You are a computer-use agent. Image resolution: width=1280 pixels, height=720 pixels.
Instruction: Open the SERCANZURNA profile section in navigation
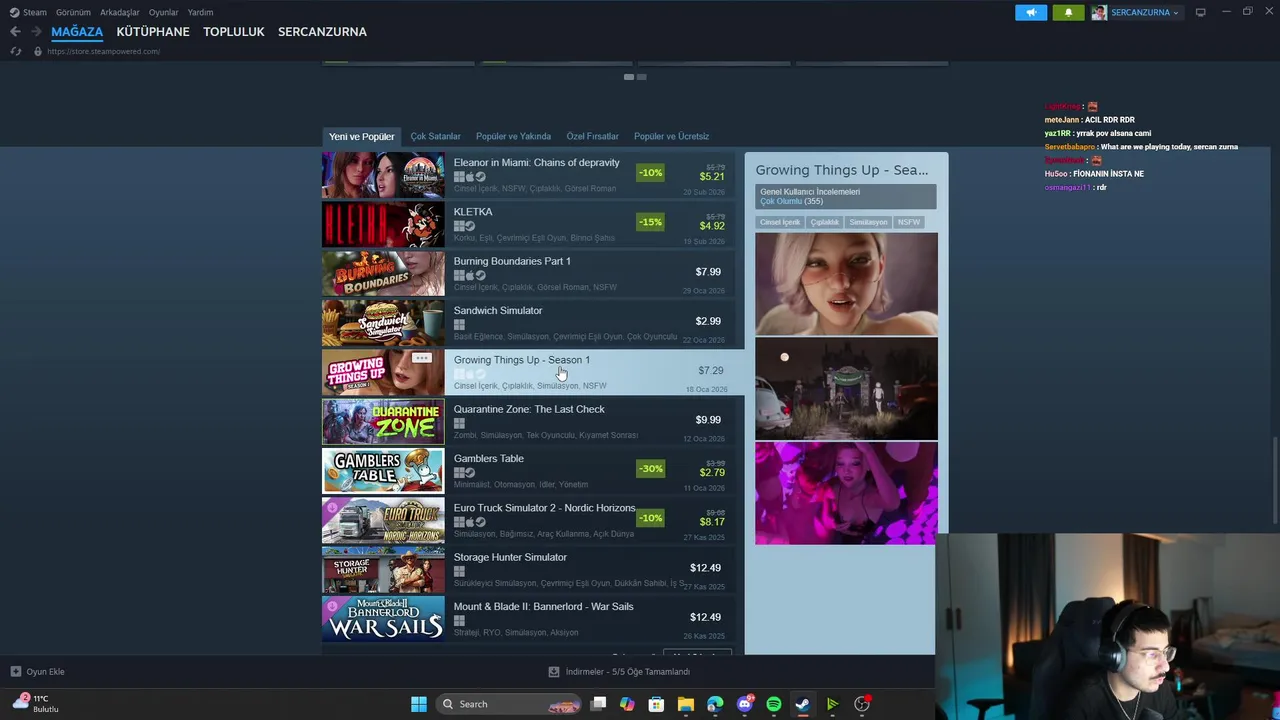pos(322,32)
